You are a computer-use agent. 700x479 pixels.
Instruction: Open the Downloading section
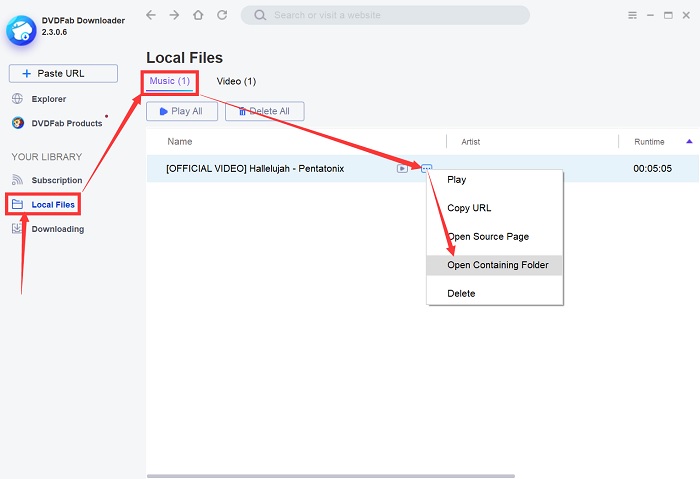(x=48, y=229)
